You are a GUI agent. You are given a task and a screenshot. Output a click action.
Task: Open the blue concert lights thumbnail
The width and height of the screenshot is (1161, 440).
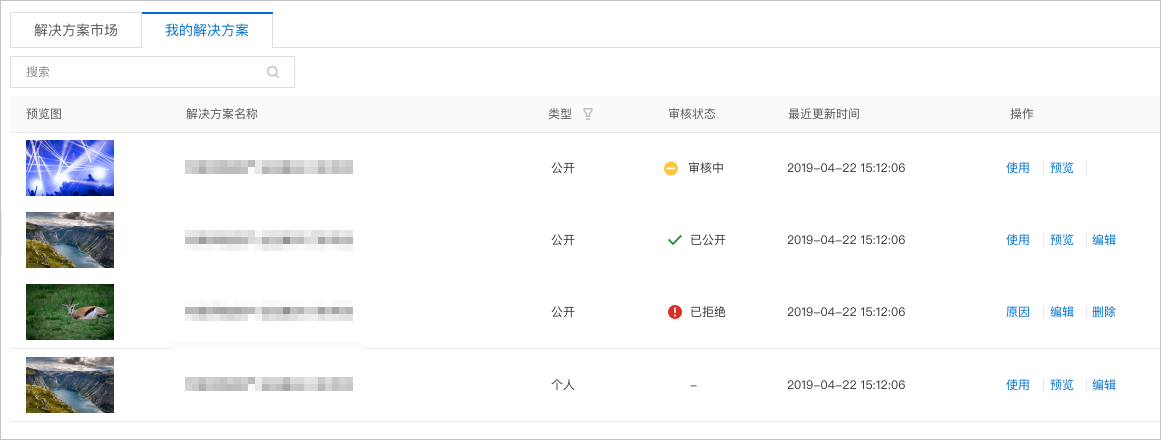point(70,168)
